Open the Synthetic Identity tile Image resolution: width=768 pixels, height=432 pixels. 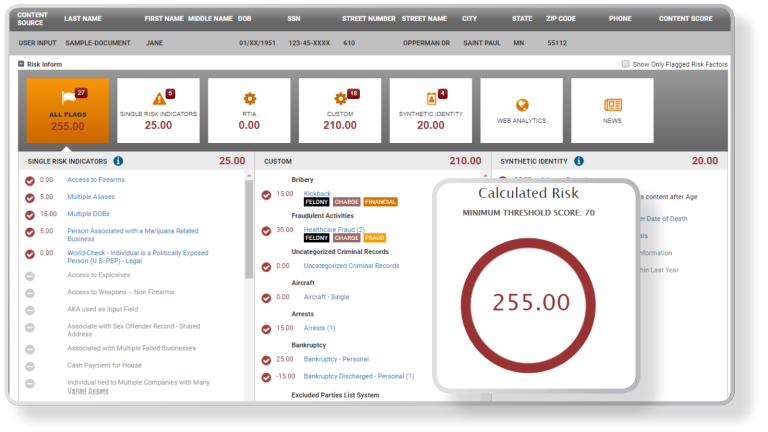tap(430, 110)
